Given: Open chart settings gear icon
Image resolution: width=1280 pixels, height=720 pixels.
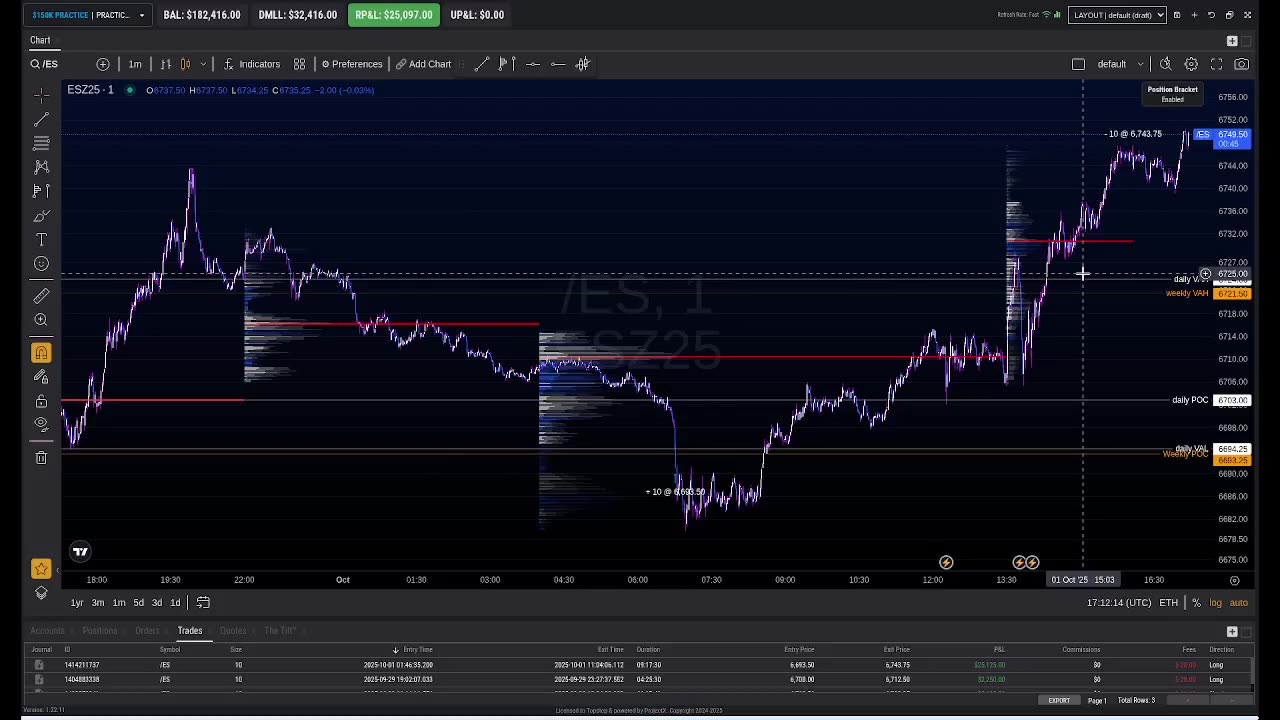Looking at the screenshot, I should 1191,64.
